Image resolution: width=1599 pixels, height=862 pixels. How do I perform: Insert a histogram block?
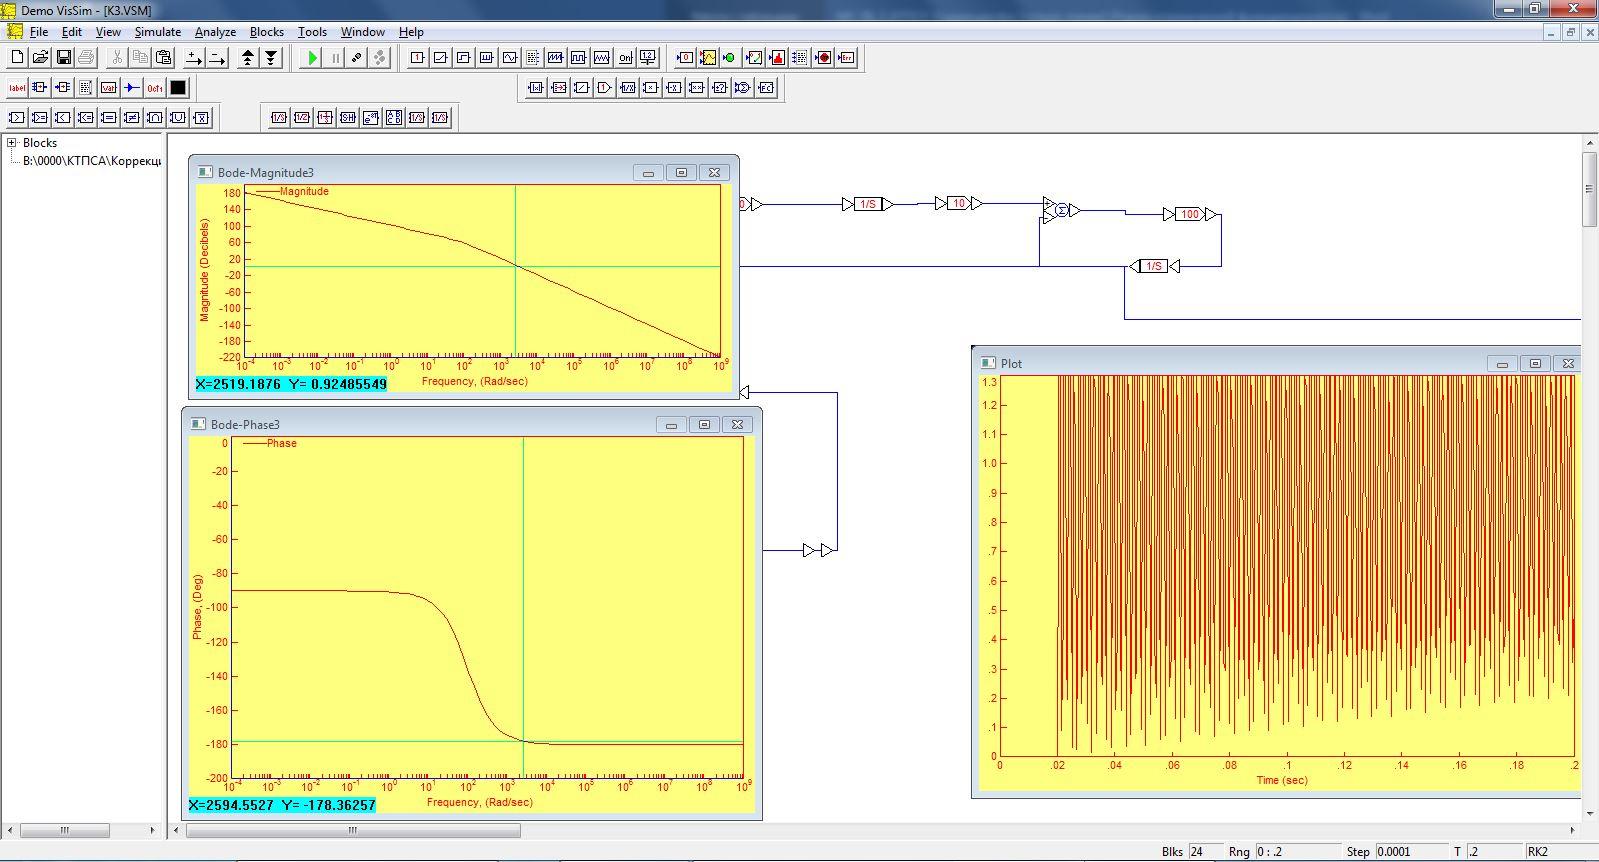click(x=777, y=58)
